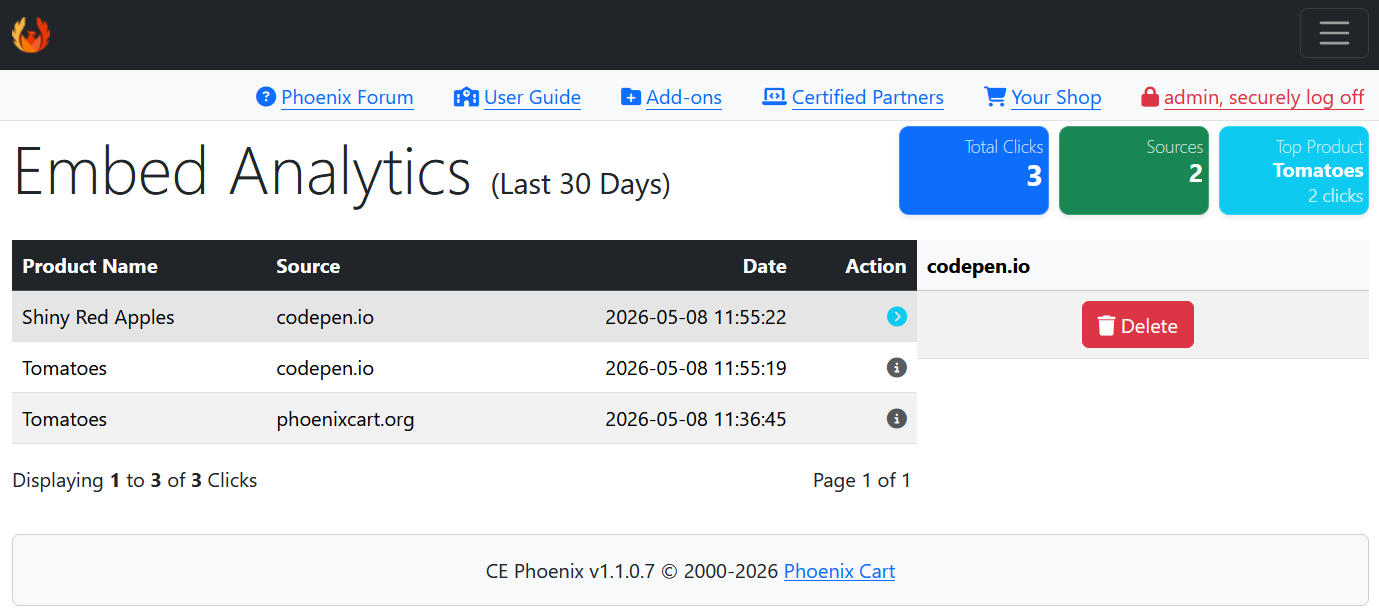The width and height of the screenshot is (1379, 615).
Task: Click the Sources green card
Action: (1134, 170)
